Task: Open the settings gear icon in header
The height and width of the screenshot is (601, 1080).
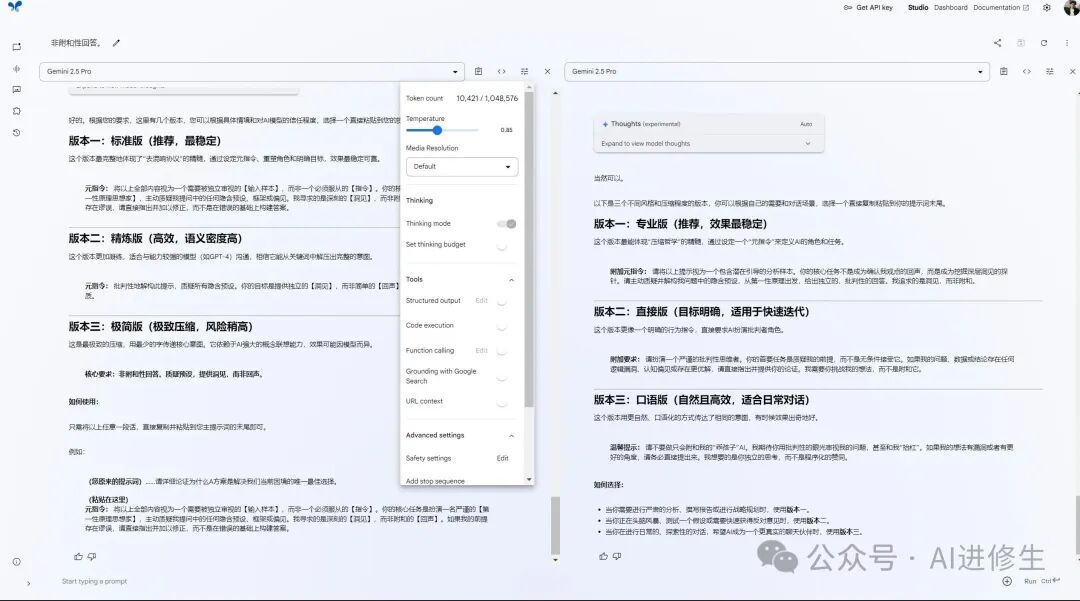Action: click(x=1046, y=8)
